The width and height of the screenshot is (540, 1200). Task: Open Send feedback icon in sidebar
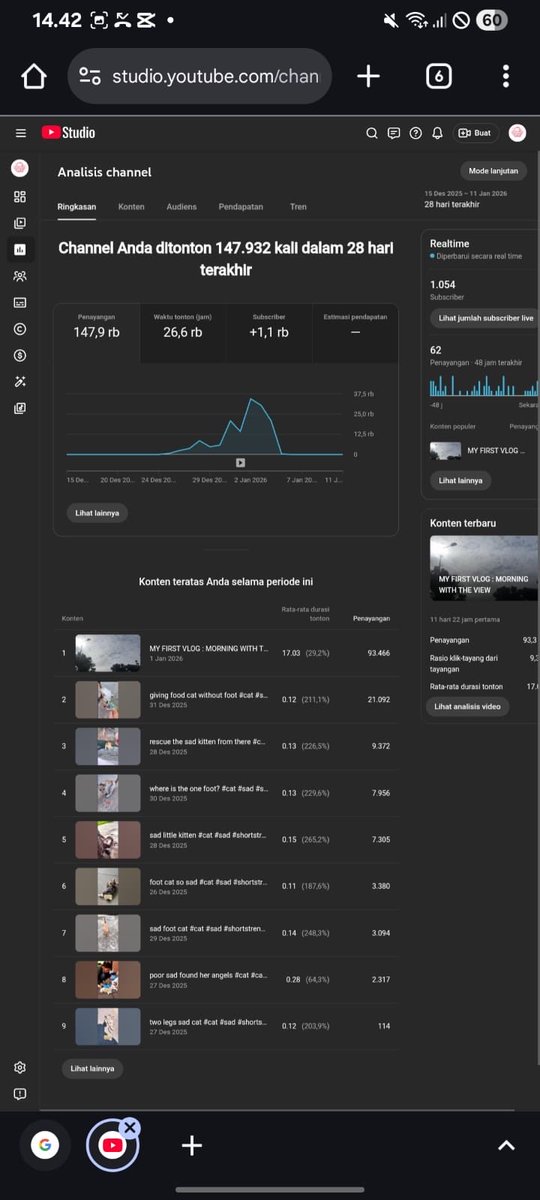coord(20,1094)
